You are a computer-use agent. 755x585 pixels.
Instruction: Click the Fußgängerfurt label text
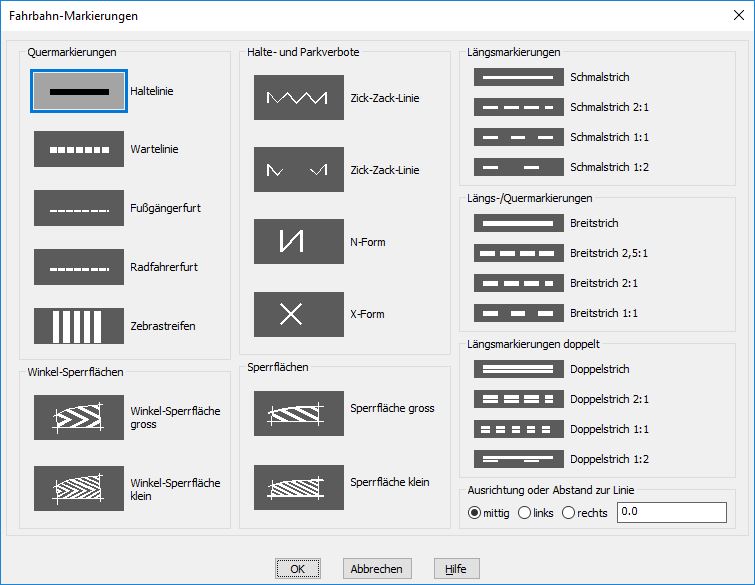pyautogui.click(x=166, y=208)
